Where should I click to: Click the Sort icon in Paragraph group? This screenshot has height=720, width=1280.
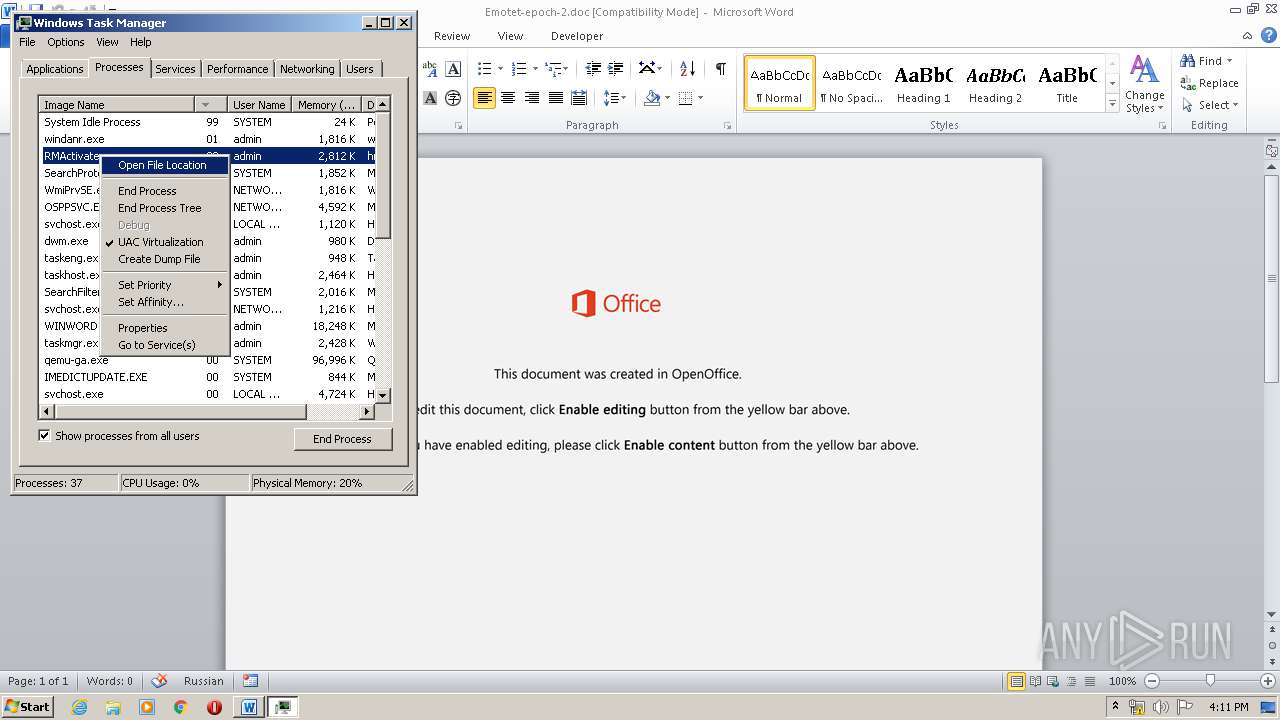[687, 68]
